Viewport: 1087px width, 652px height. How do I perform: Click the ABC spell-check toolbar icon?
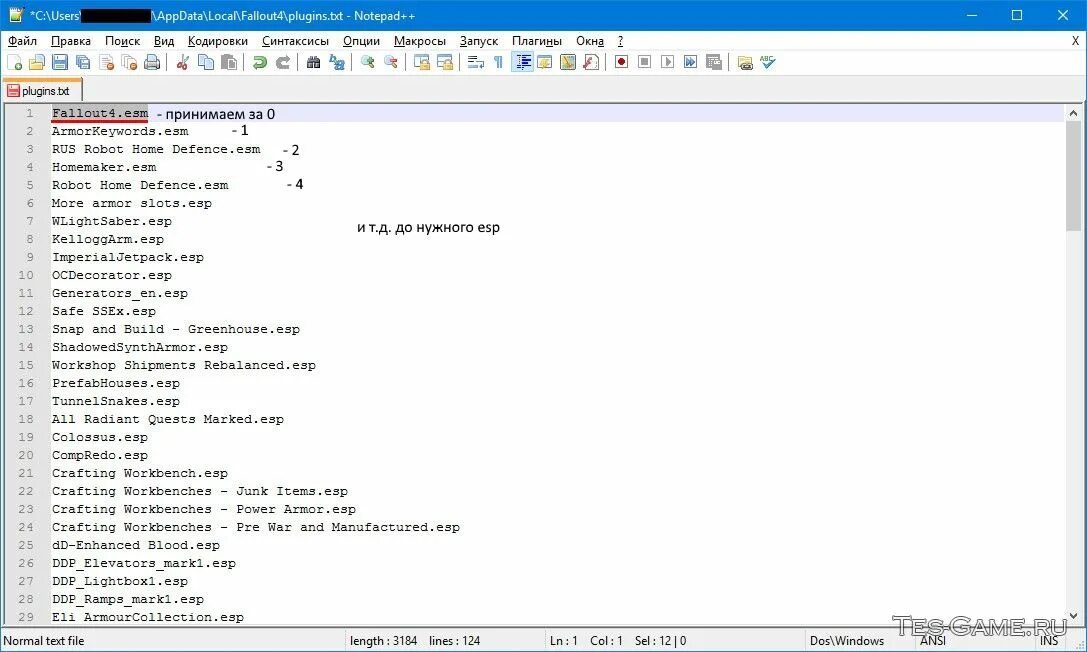pos(767,62)
